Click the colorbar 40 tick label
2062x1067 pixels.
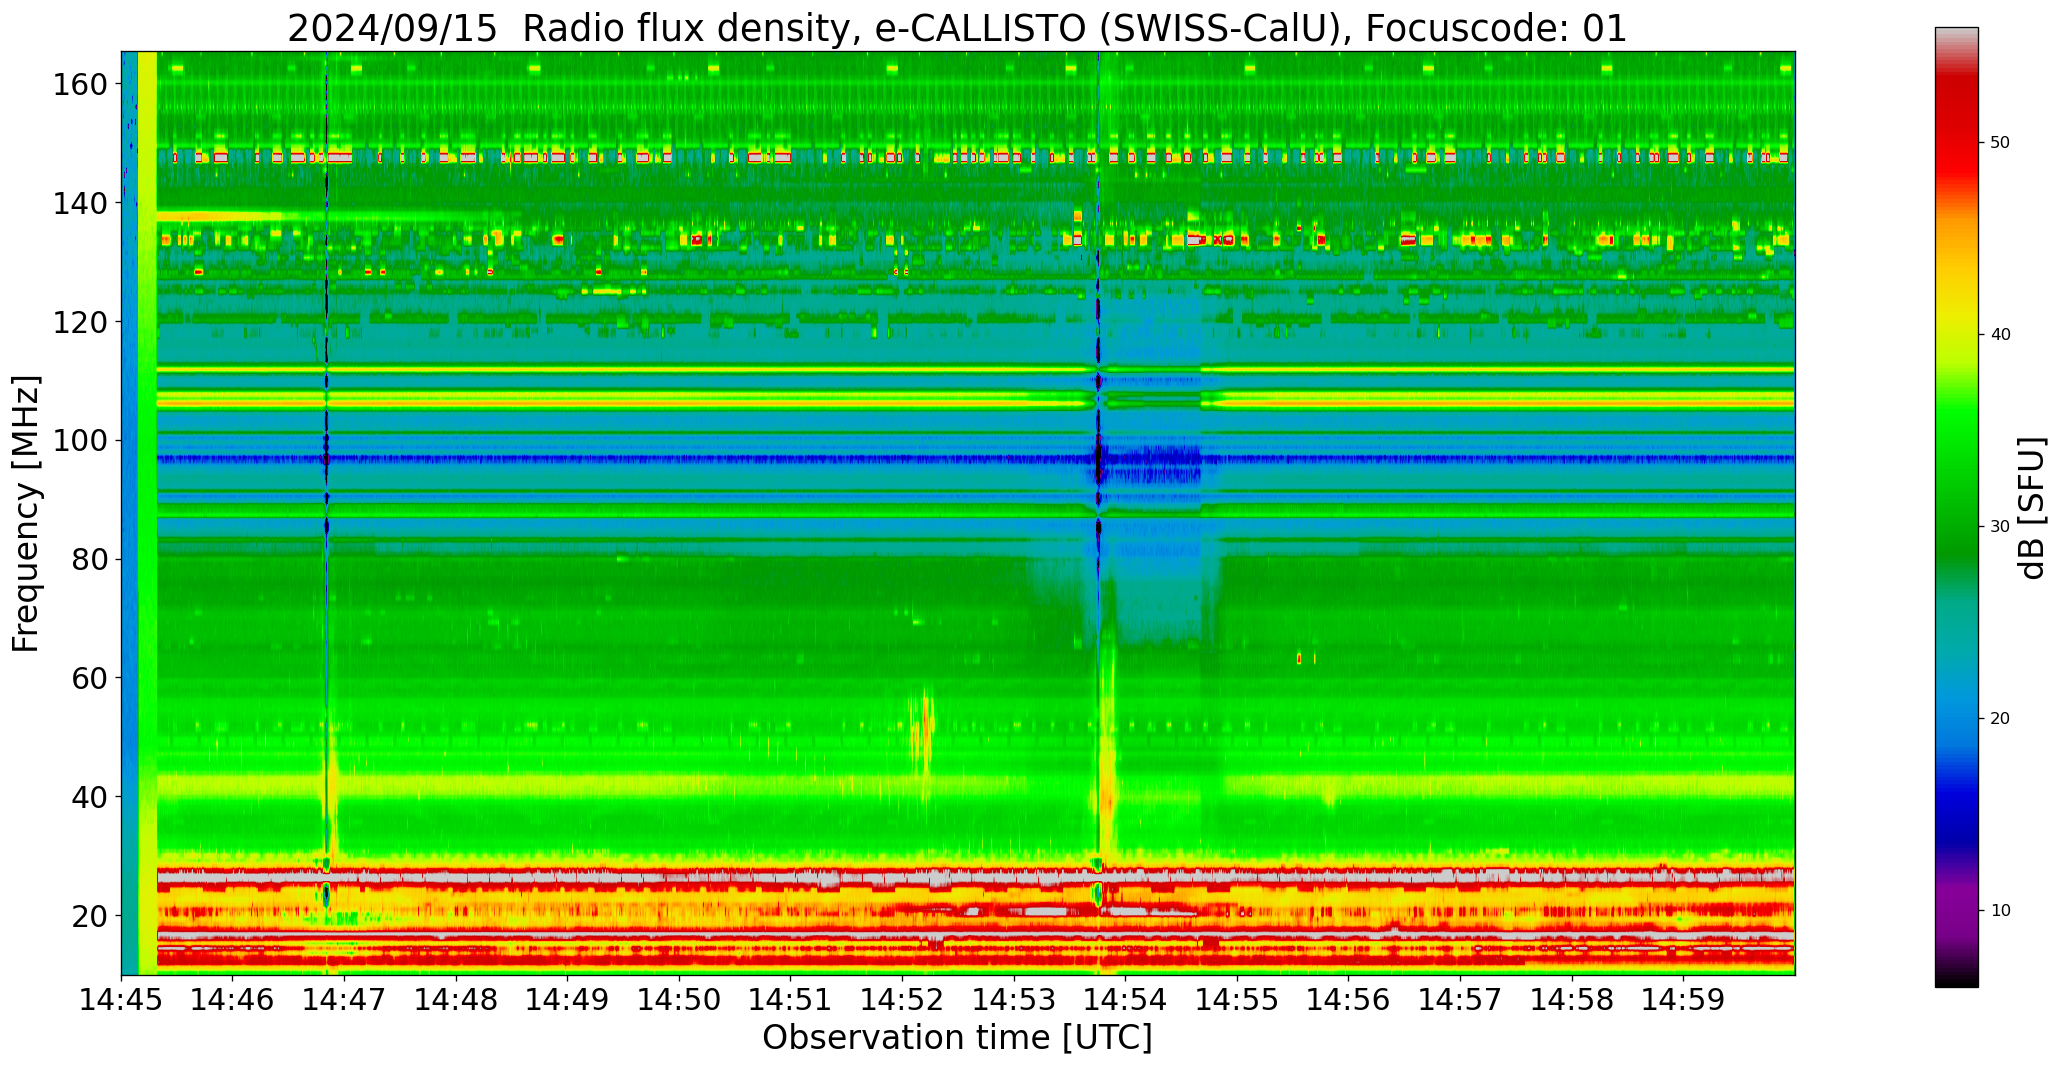point(2000,335)
